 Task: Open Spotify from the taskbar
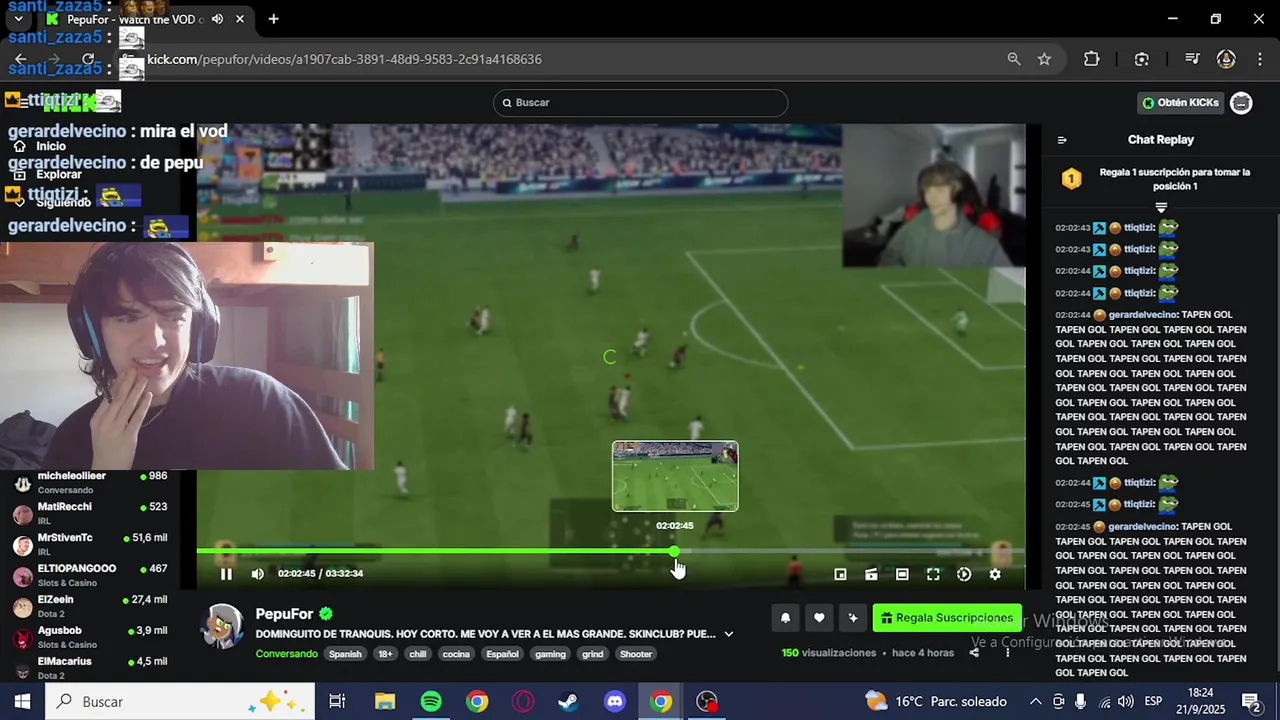click(x=431, y=701)
